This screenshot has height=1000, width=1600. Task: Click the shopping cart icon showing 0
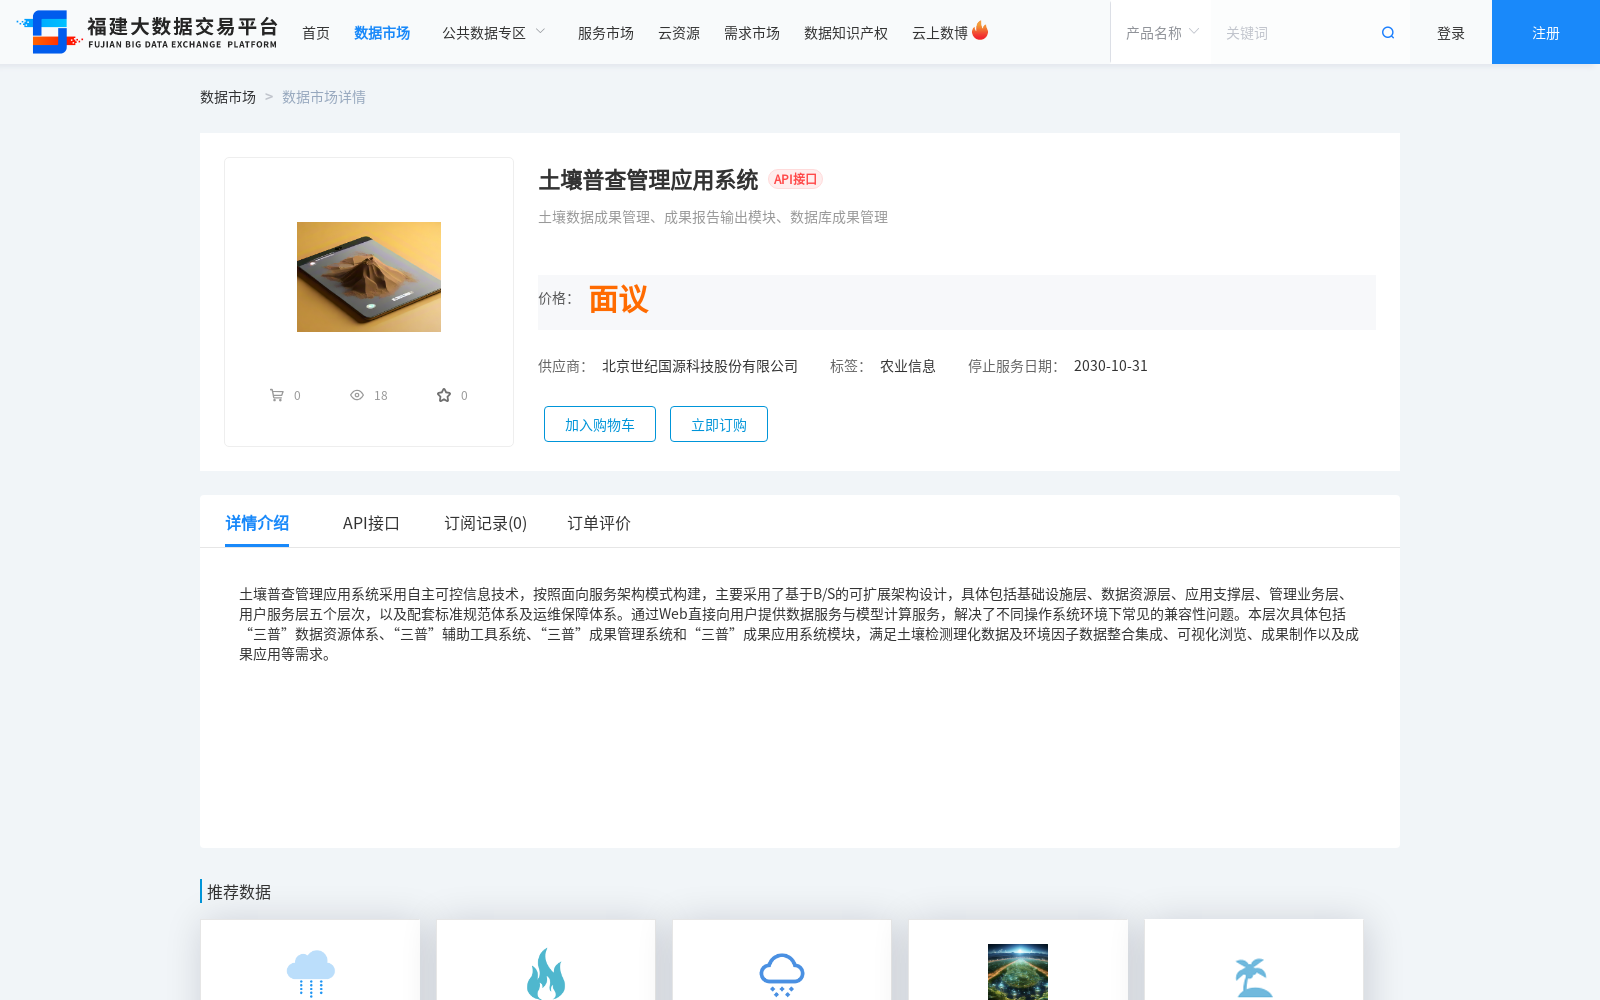277,394
